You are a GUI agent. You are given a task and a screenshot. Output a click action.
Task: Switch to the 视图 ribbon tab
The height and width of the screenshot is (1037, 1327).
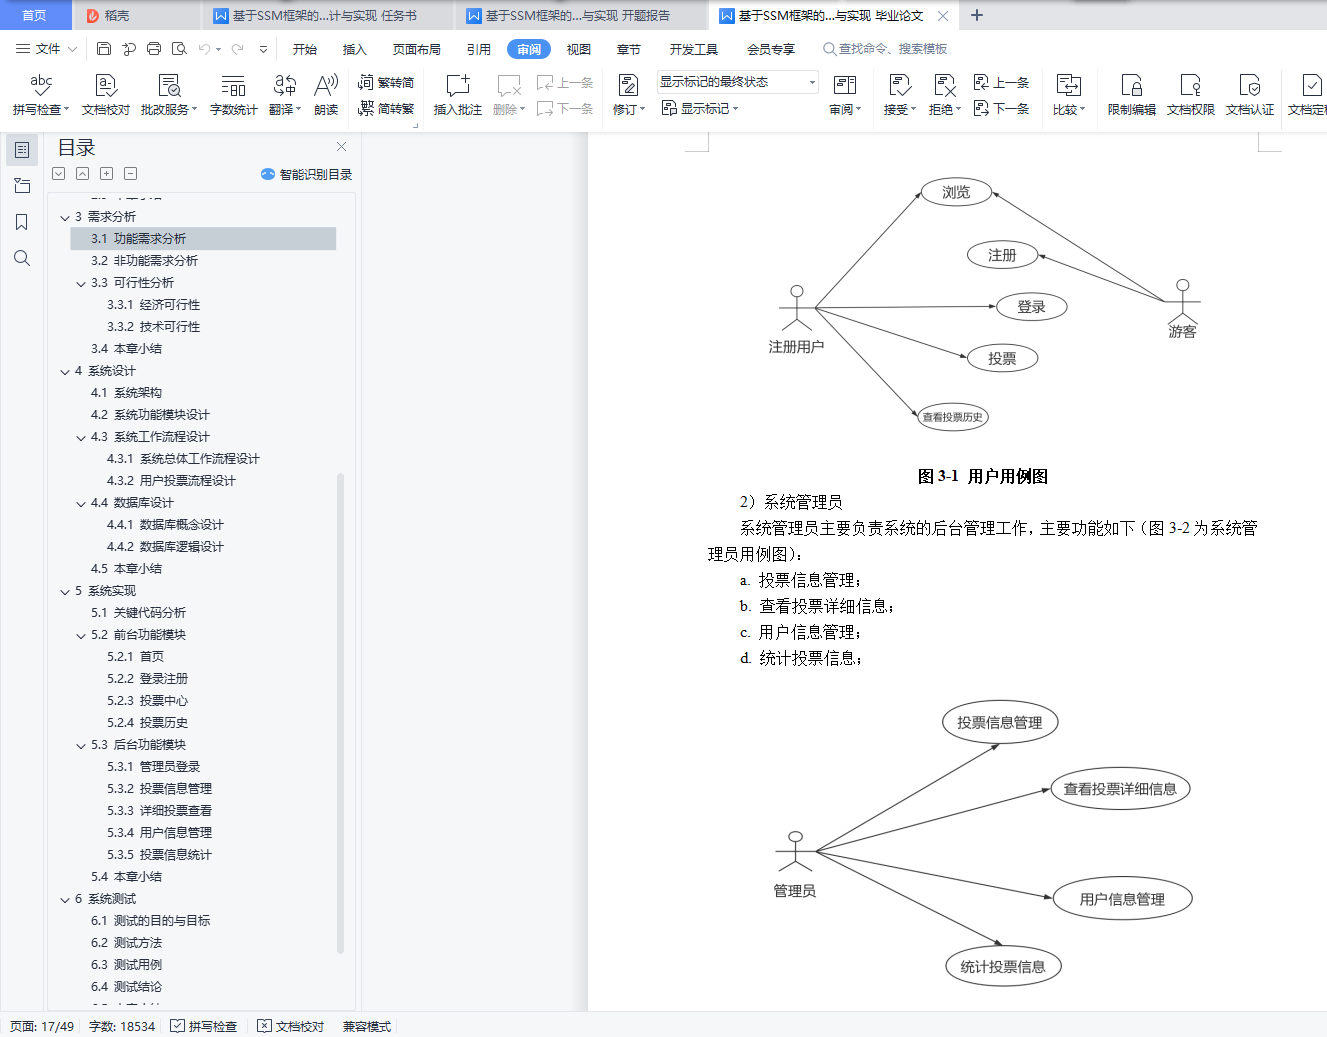(579, 49)
